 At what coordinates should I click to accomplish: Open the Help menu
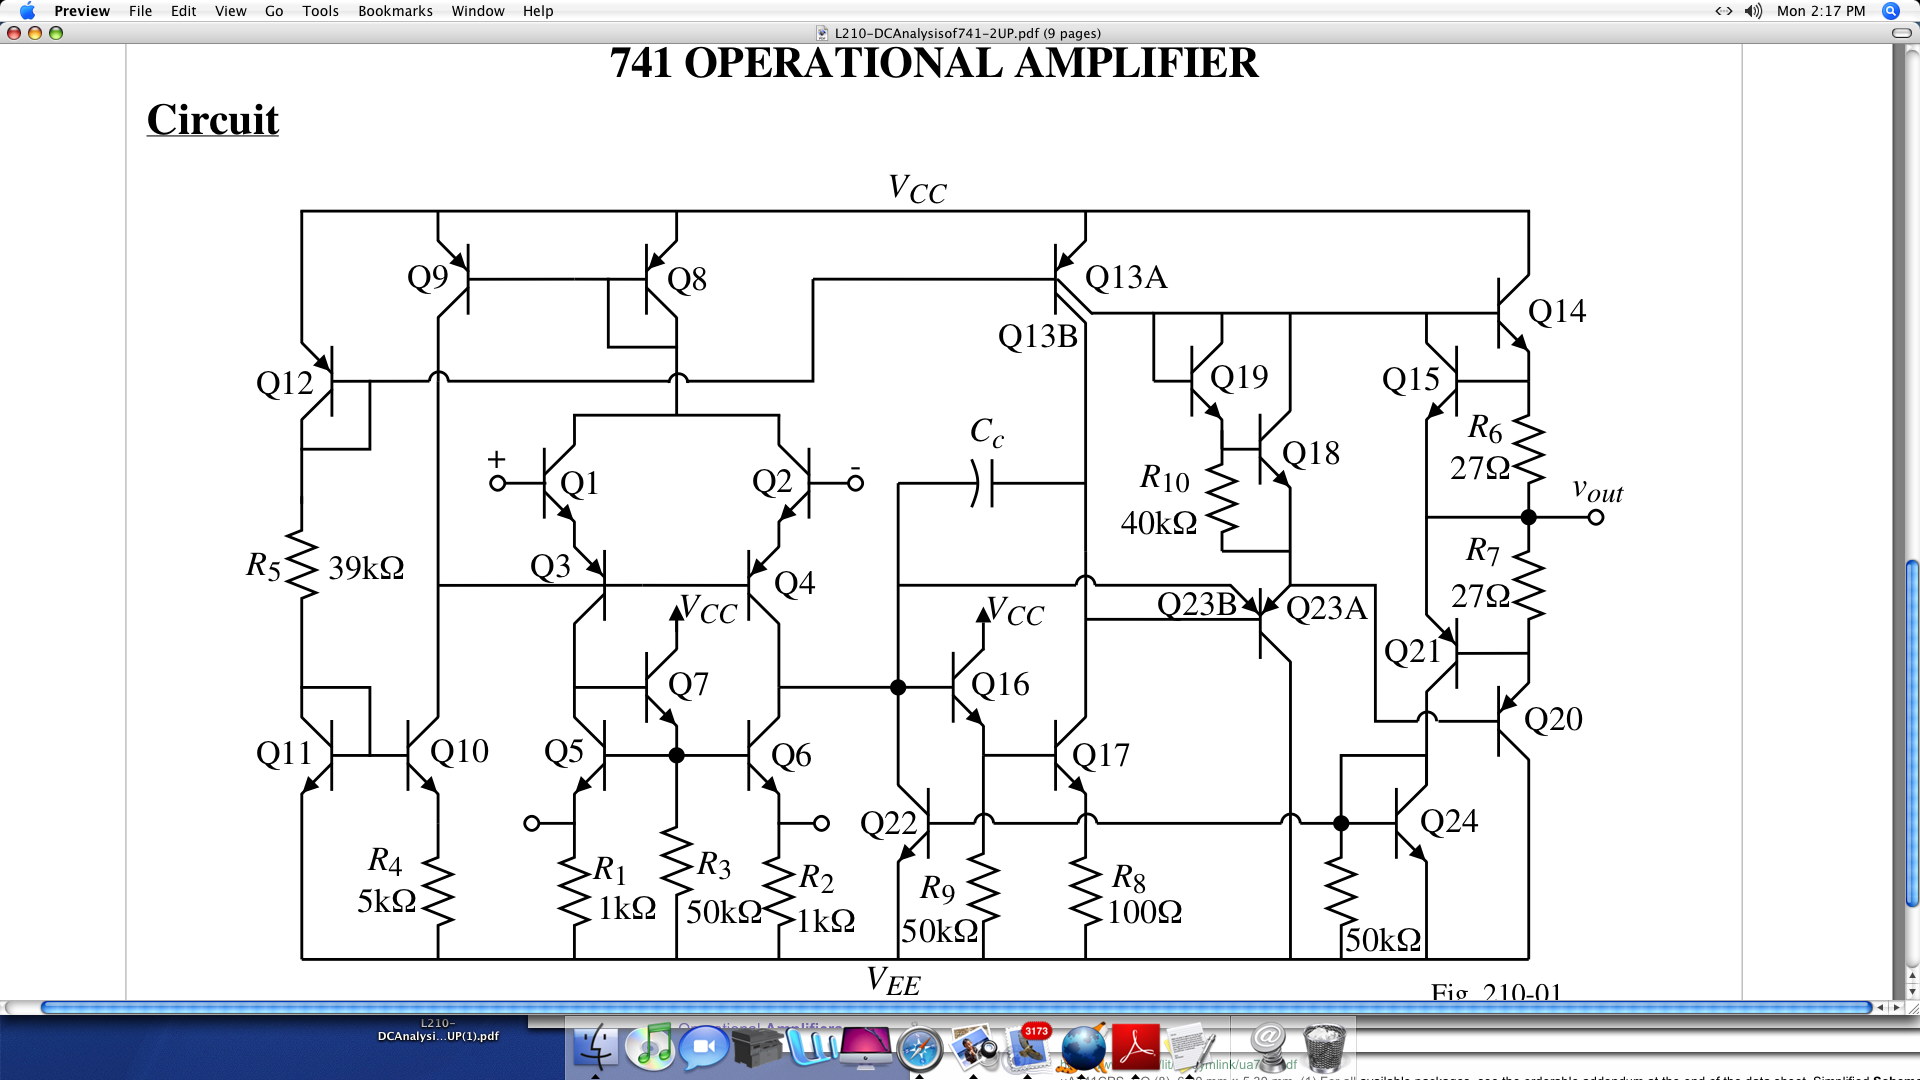[x=538, y=11]
